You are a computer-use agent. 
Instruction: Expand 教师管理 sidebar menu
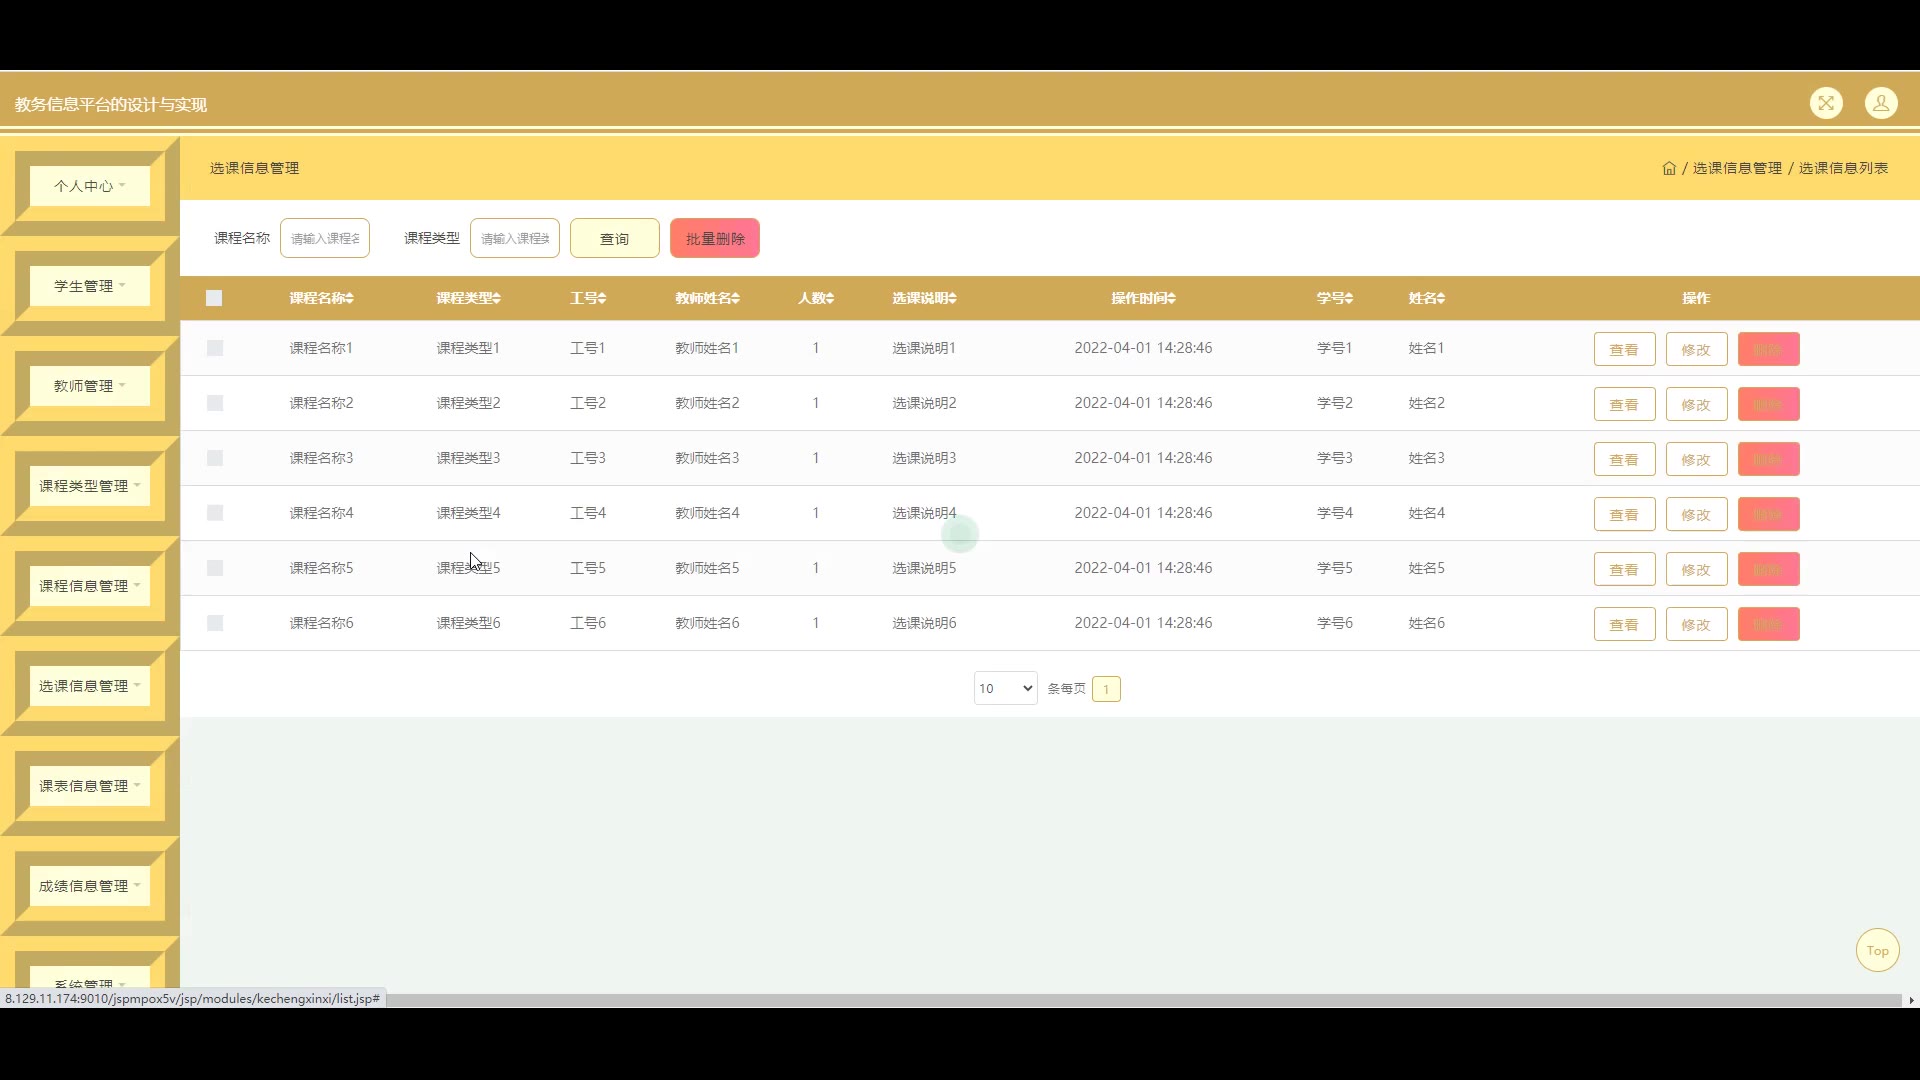pyautogui.click(x=90, y=386)
